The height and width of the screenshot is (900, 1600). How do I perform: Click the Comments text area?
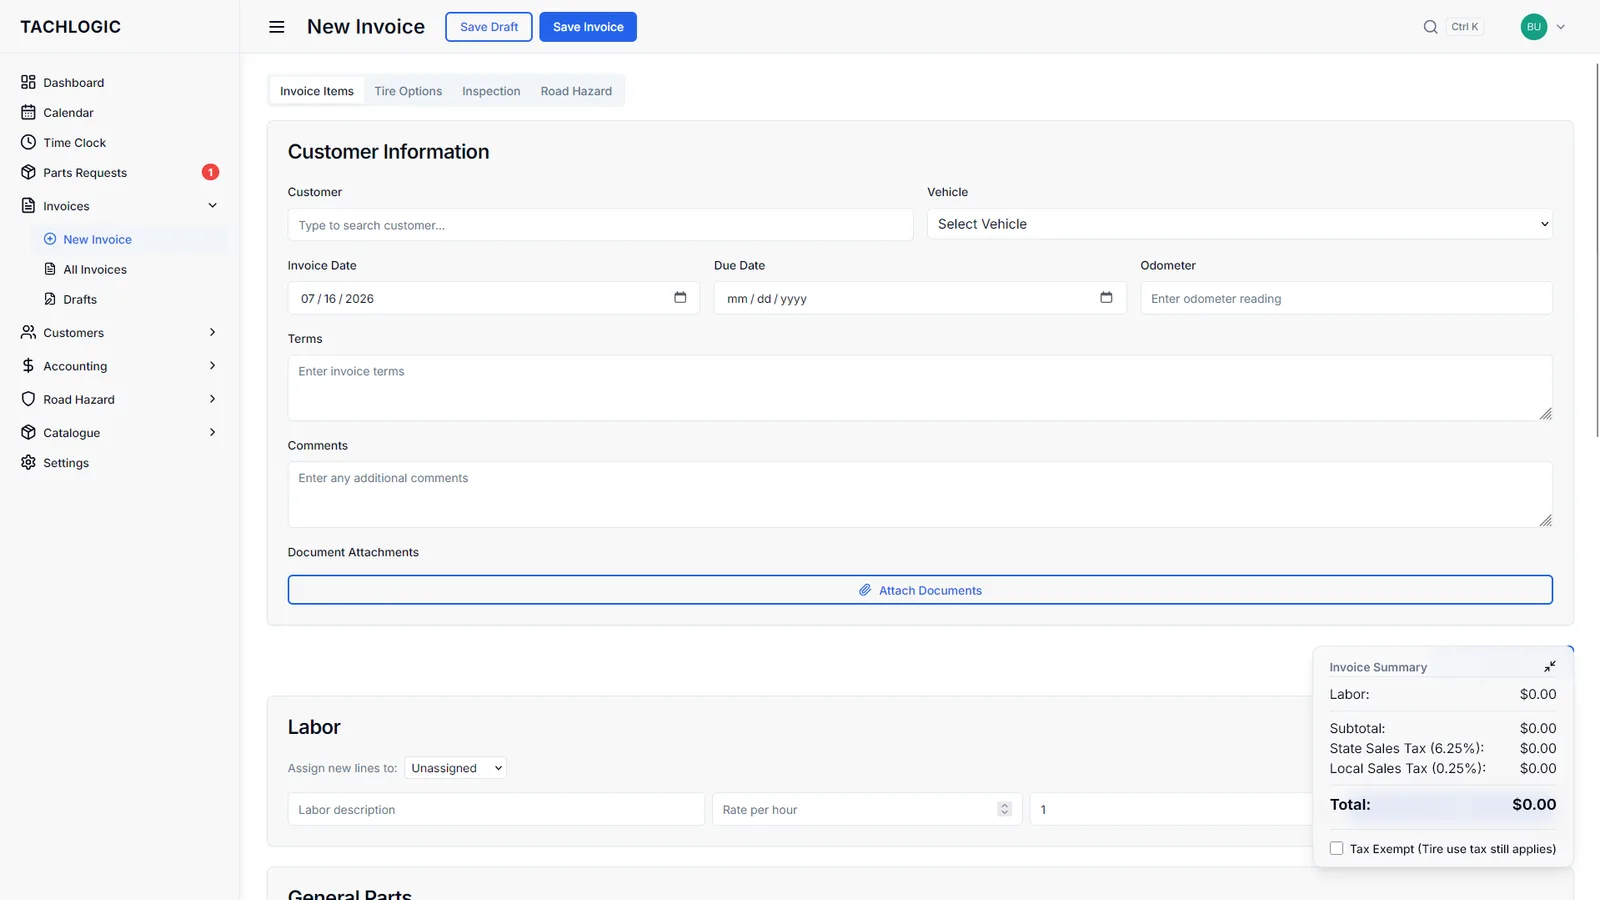pos(920,494)
